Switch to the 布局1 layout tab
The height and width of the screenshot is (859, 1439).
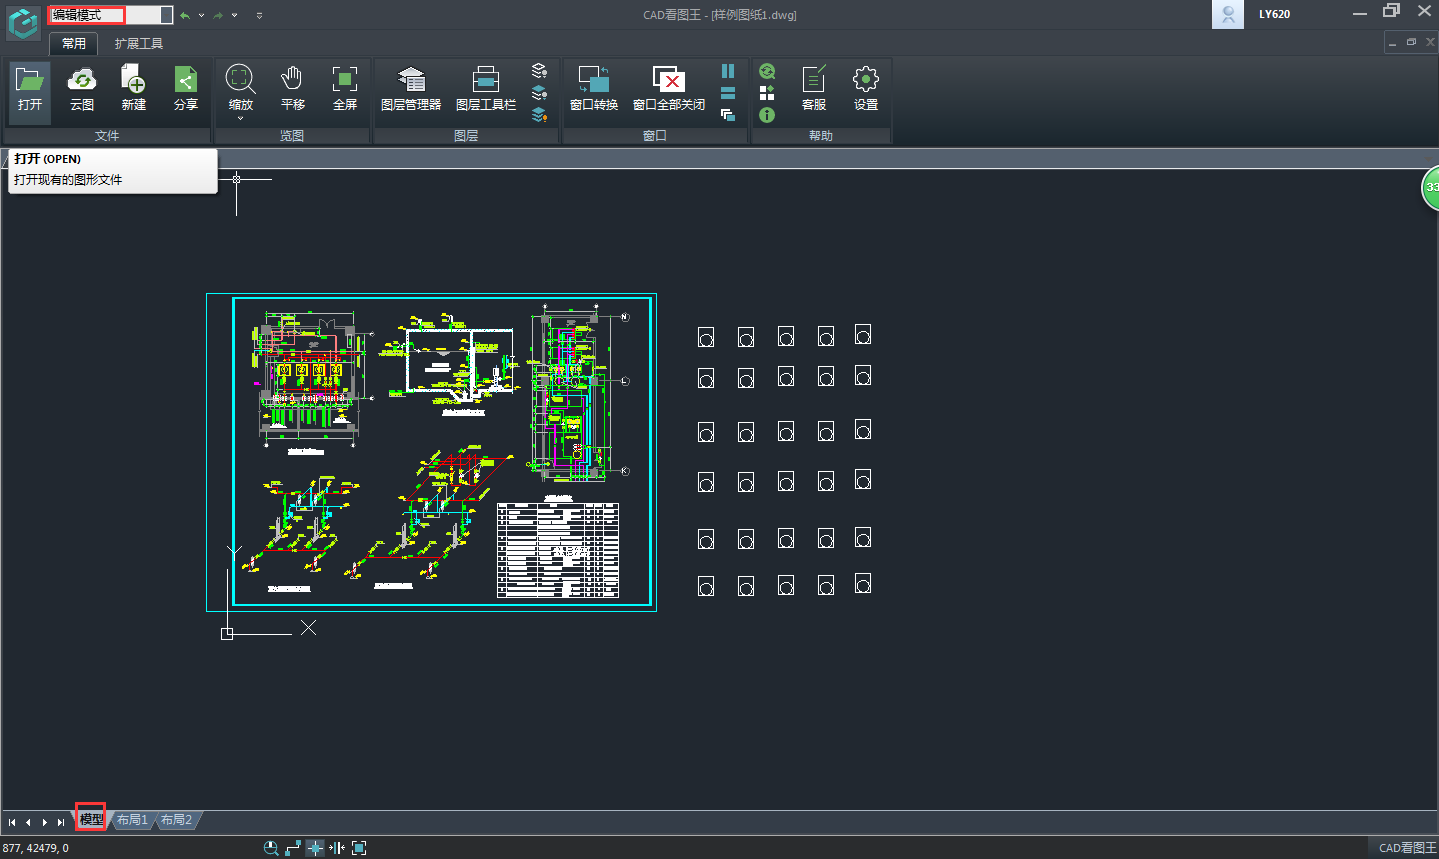click(132, 820)
